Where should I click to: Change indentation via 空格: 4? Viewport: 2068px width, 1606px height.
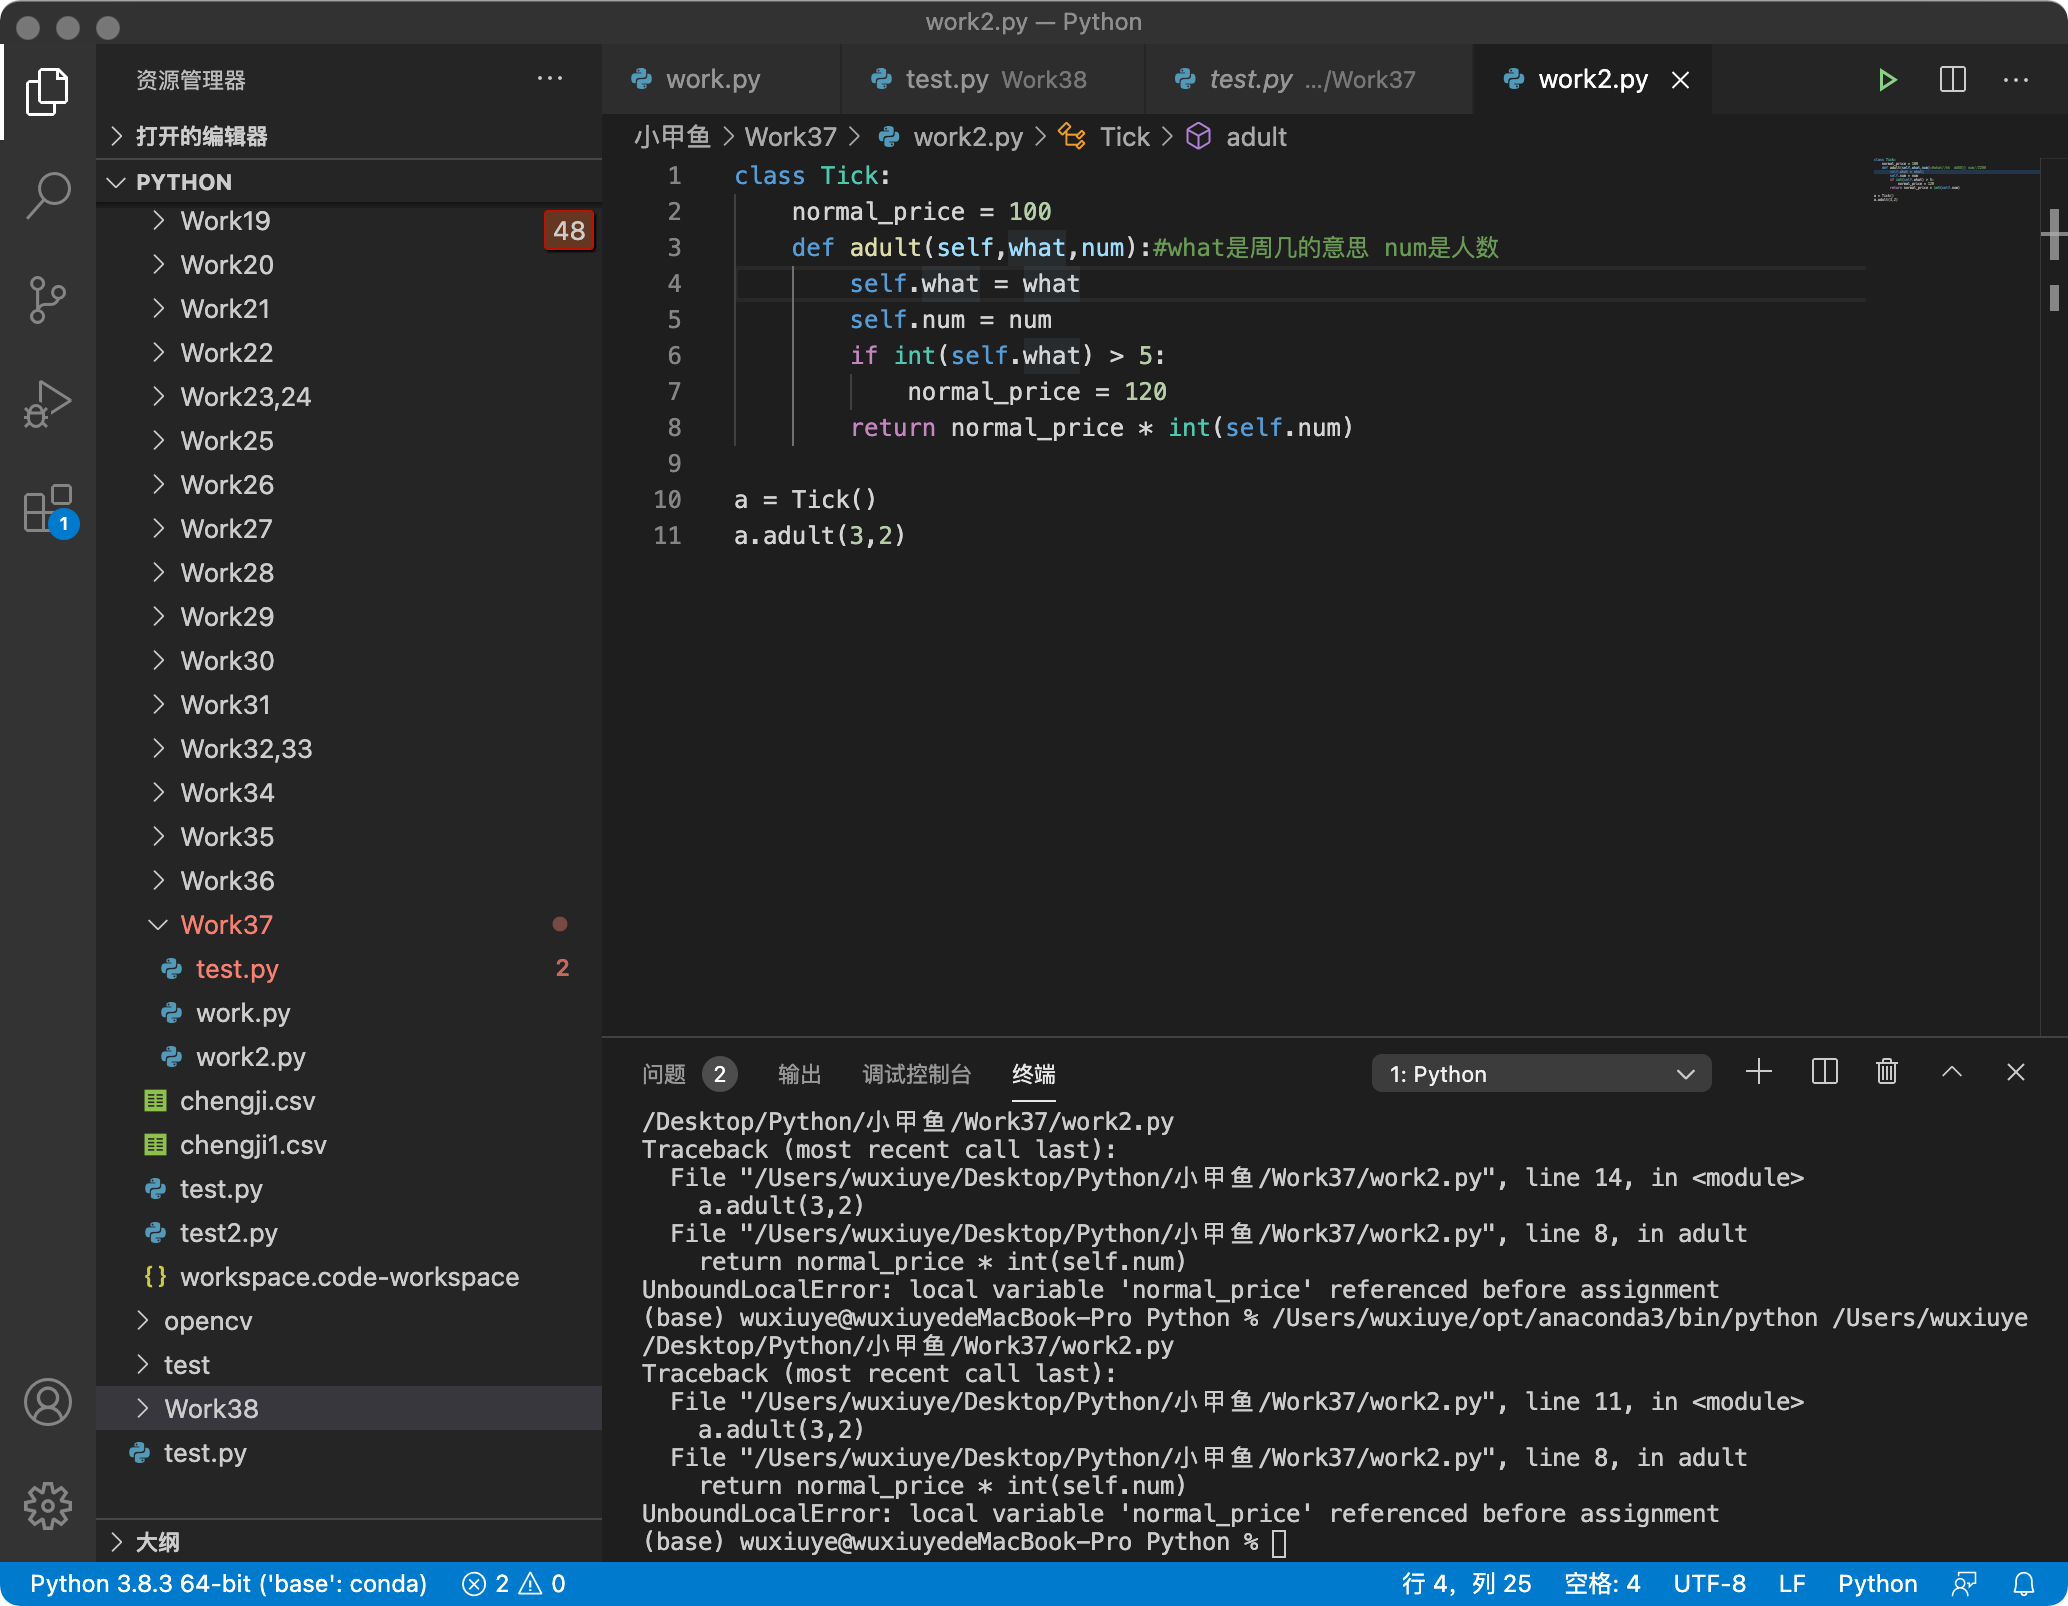tap(1602, 1584)
